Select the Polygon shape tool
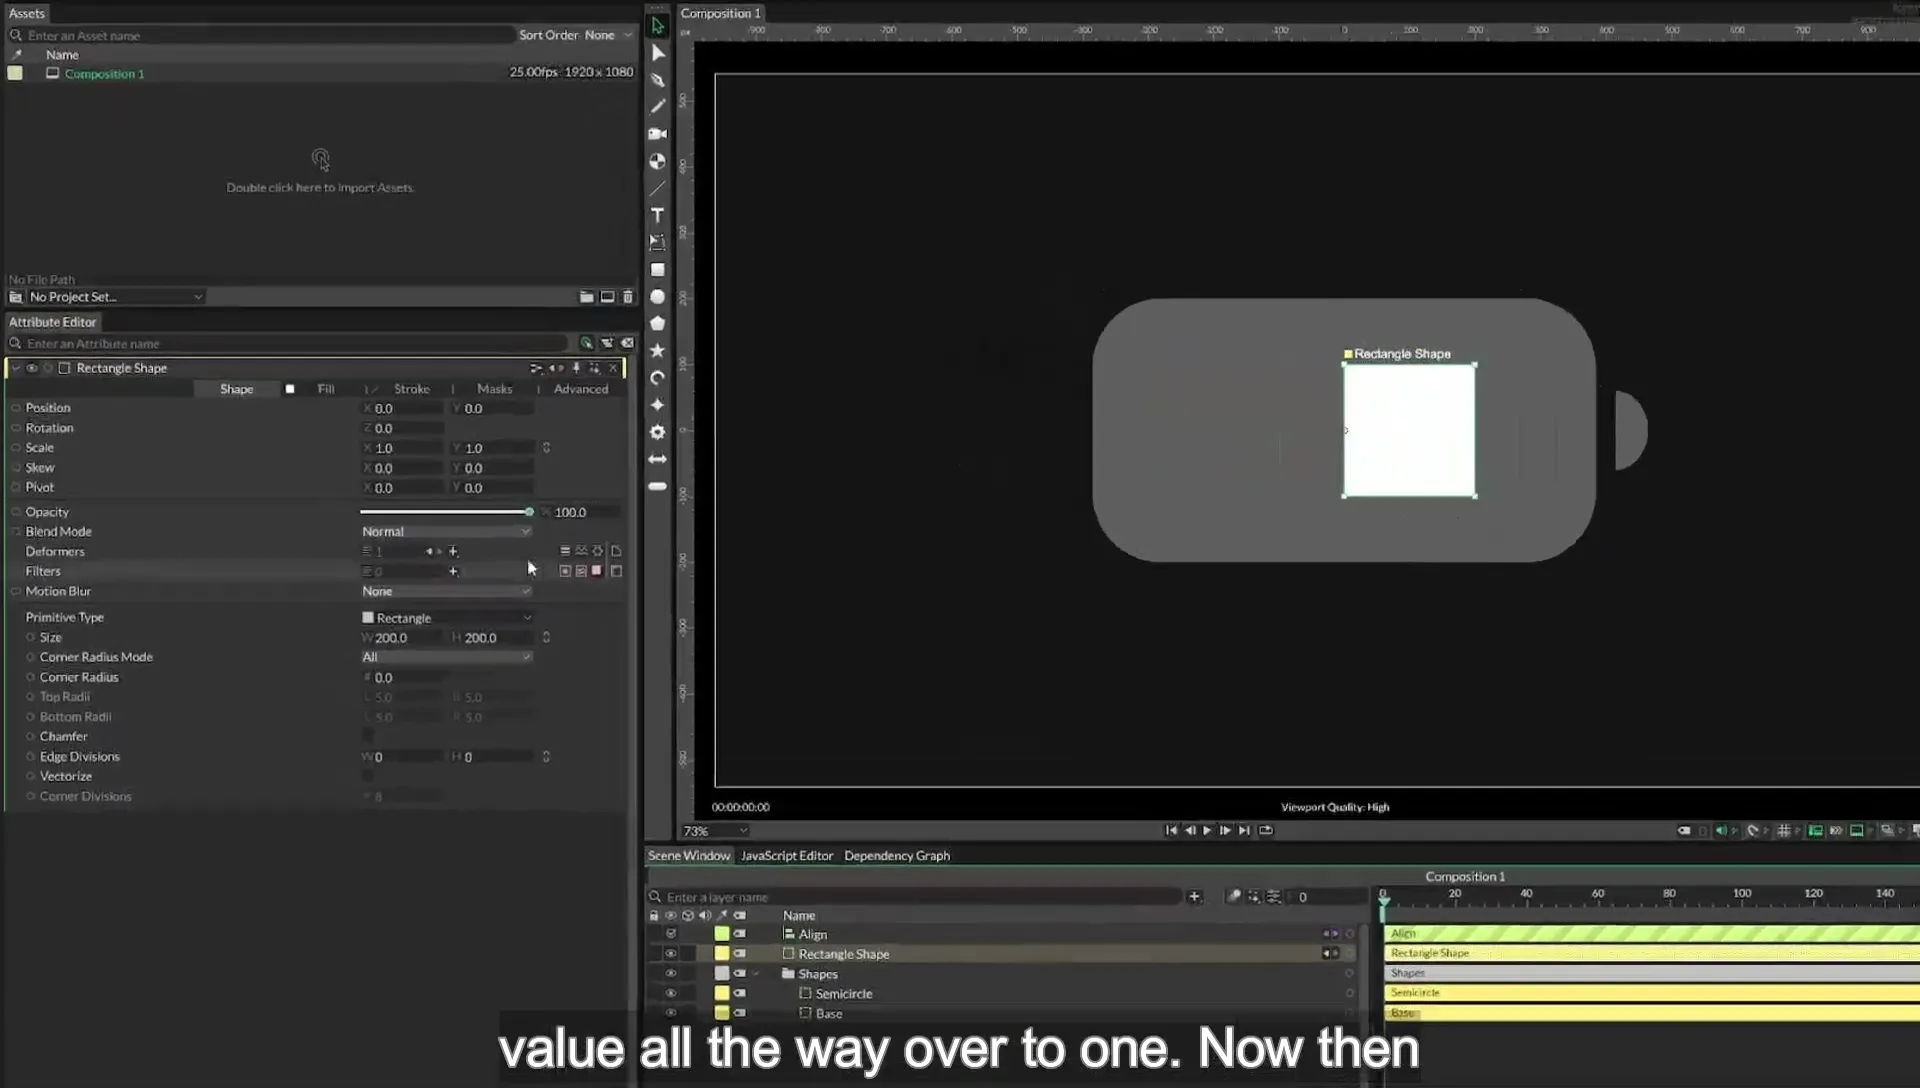Viewport: 1920px width, 1088px height. pyautogui.click(x=658, y=323)
